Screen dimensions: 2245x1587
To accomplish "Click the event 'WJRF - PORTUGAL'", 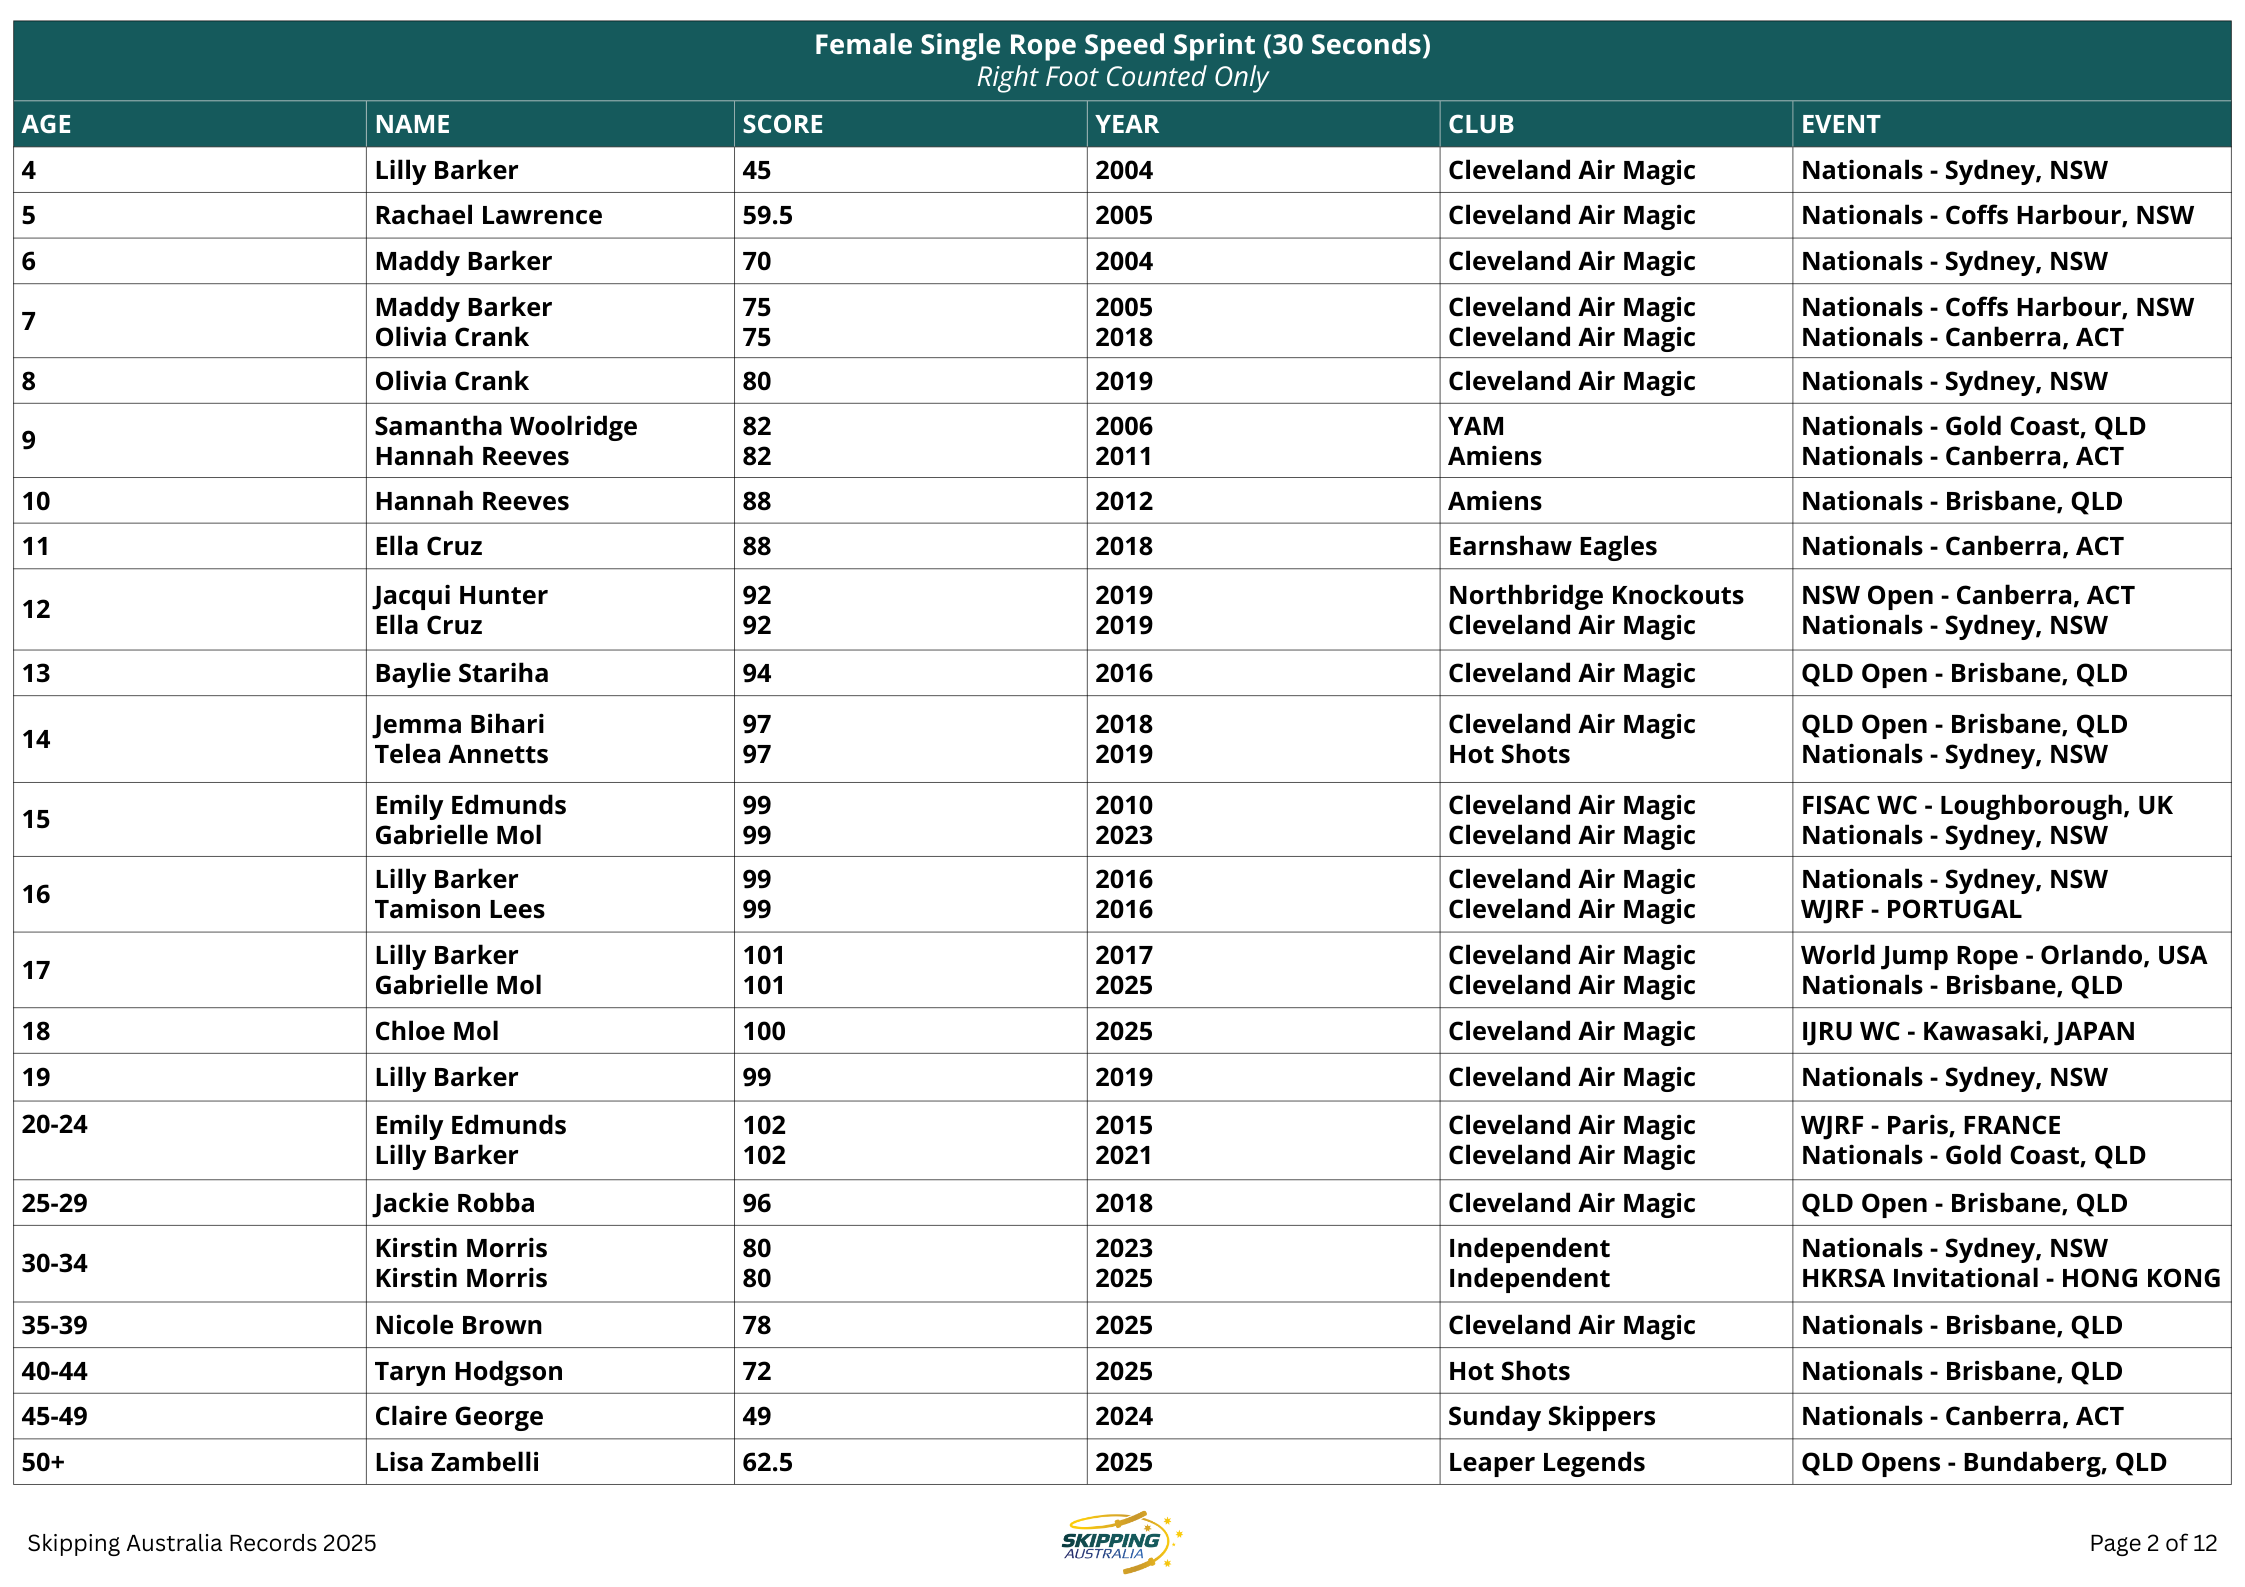I will 1911,909.
